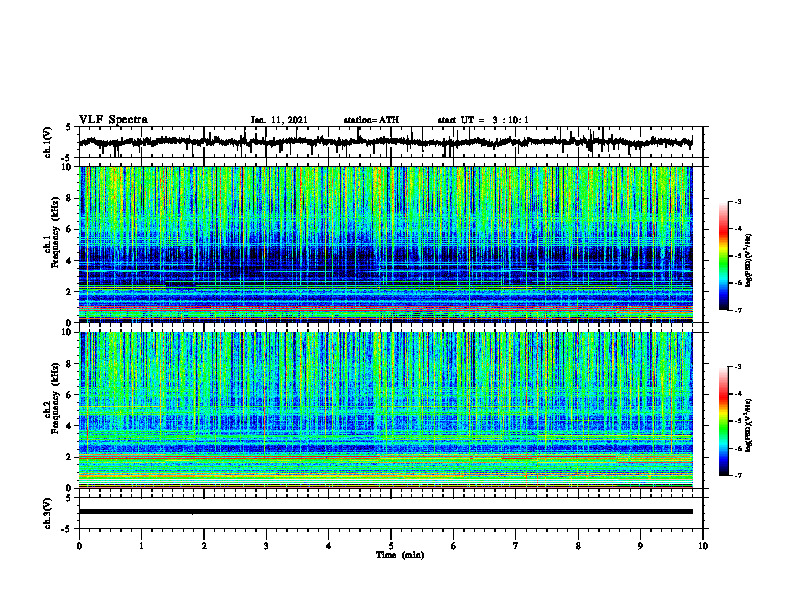Click the "-3" label on ch.2 color bar

(x=737, y=367)
